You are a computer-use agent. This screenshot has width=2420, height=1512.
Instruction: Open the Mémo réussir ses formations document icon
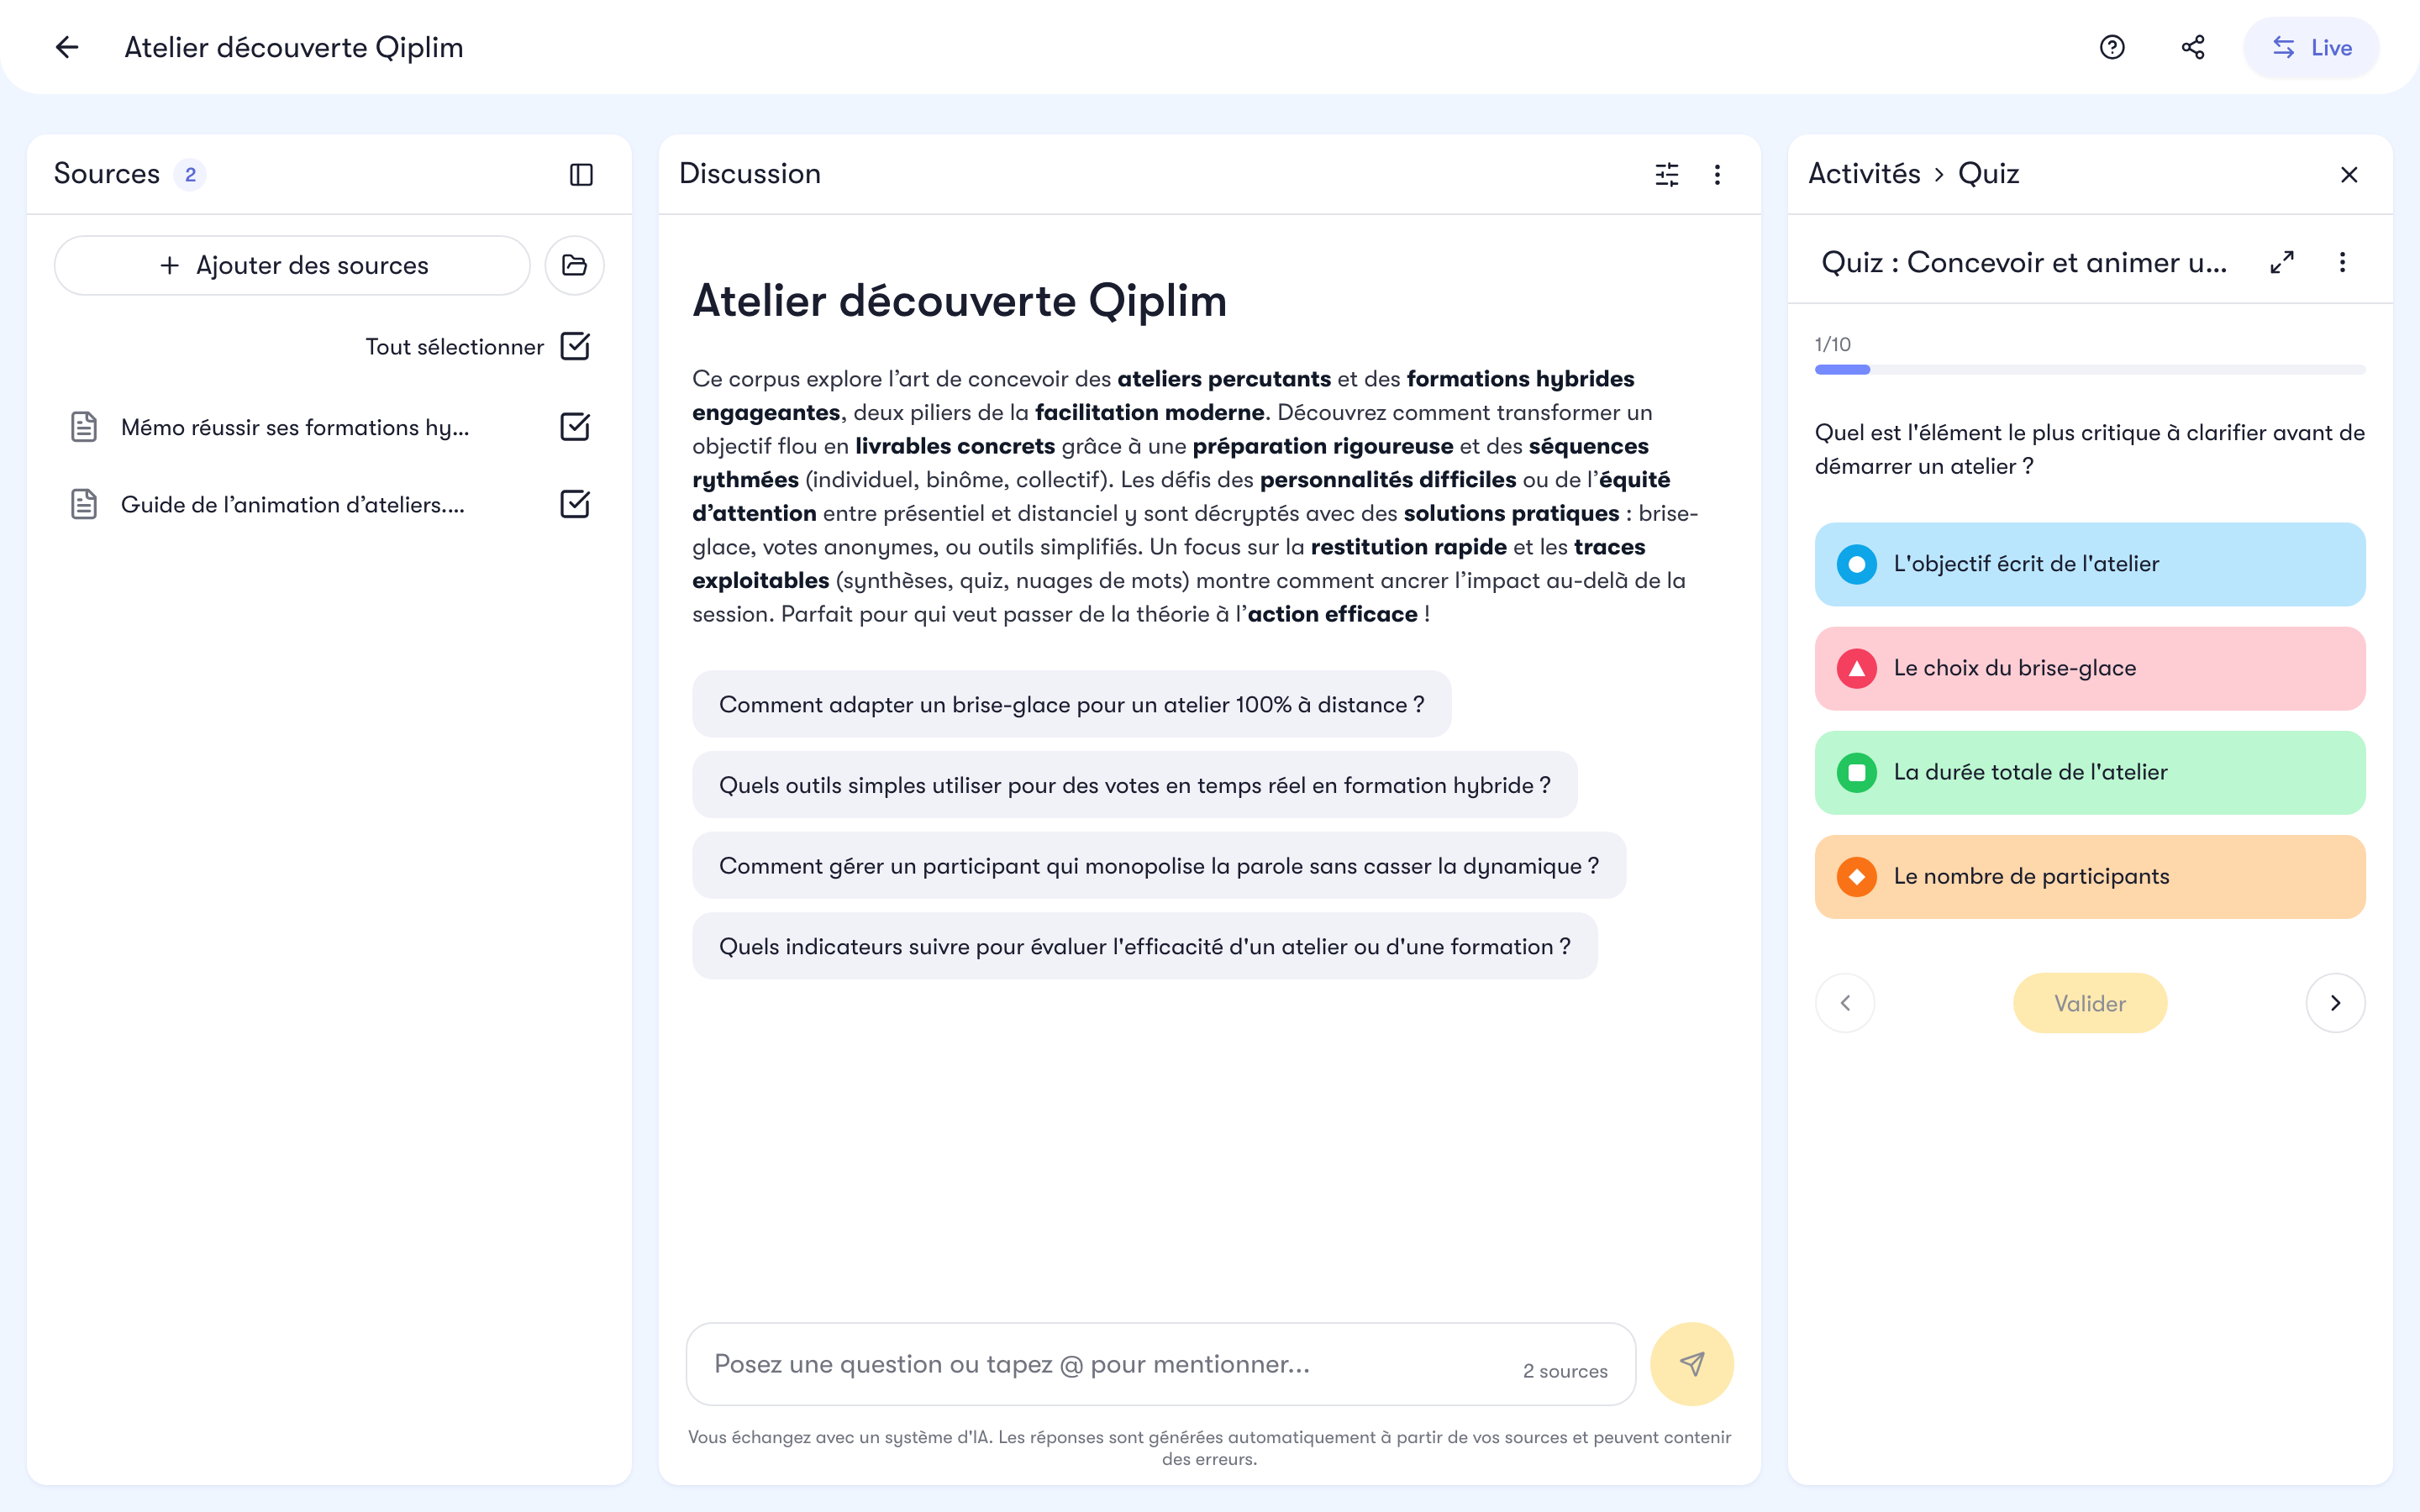pyautogui.click(x=84, y=427)
